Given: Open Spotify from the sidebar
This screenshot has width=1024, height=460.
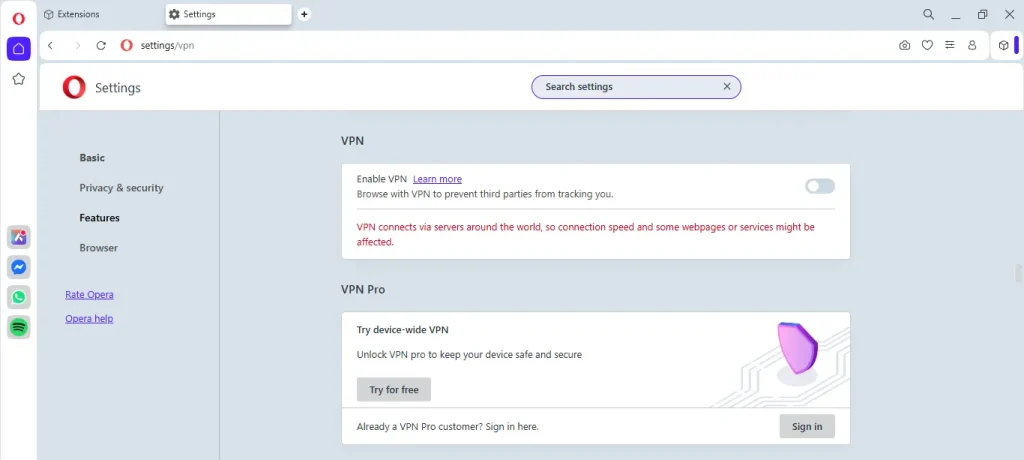Looking at the screenshot, I should coord(18,327).
